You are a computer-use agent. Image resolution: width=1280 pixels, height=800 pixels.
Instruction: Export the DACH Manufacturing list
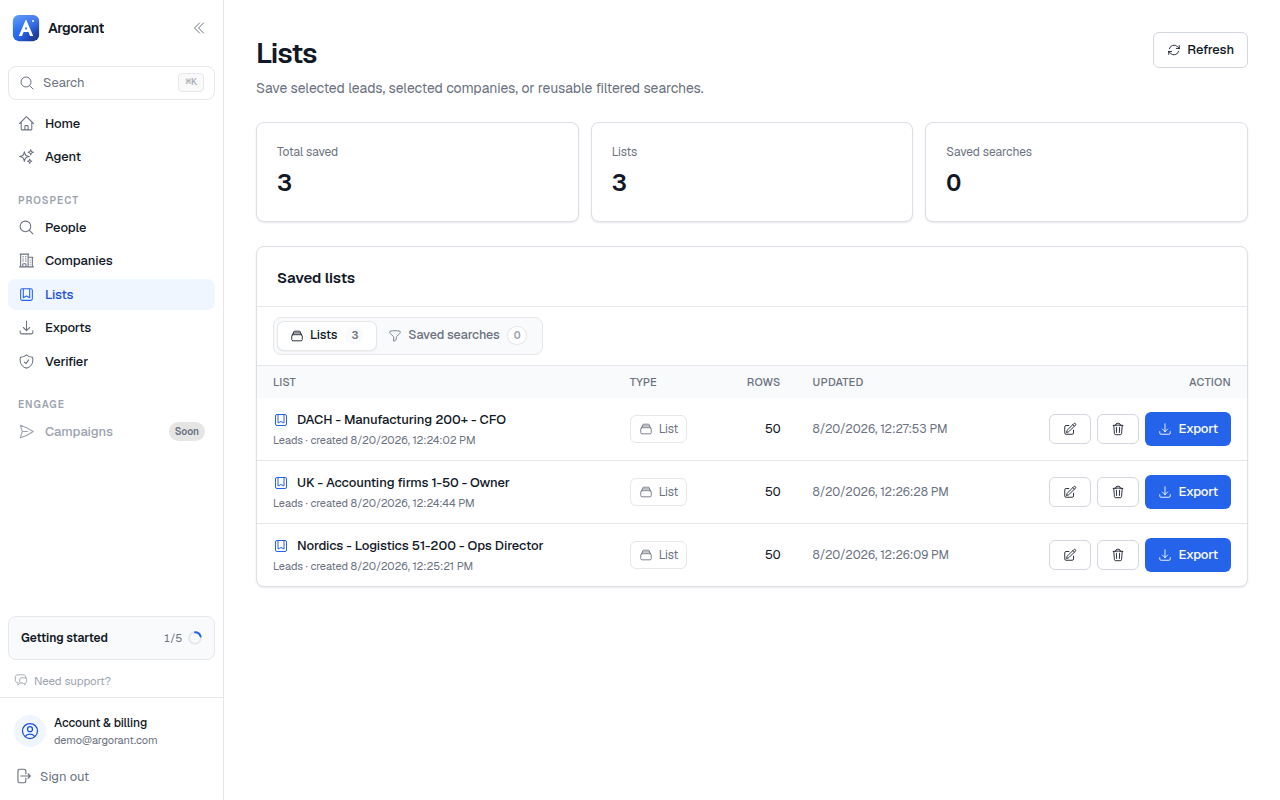tap(1188, 429)
